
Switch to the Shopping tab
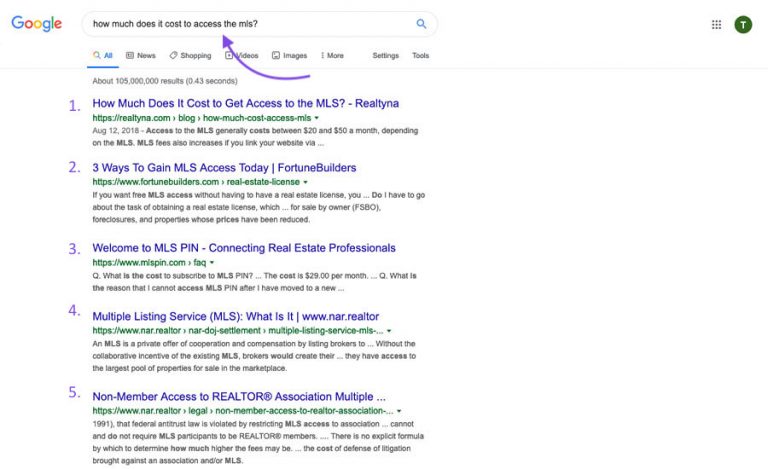[x=191, y=55]
